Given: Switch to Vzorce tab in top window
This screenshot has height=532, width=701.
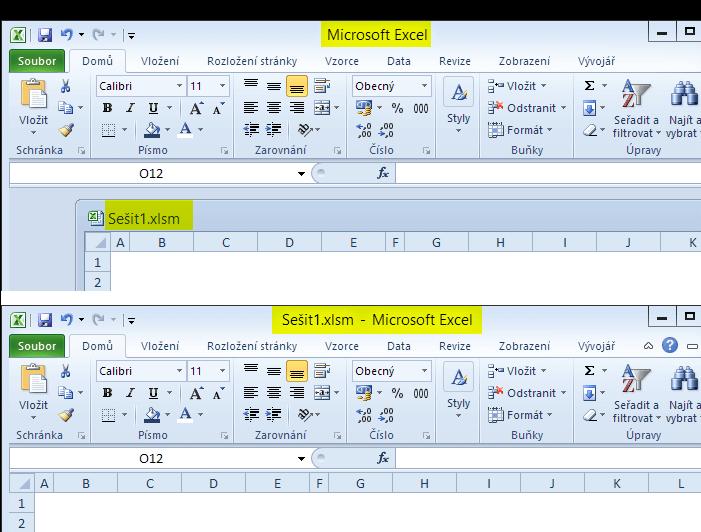Looking at the screenshot, I should (342, 61).
